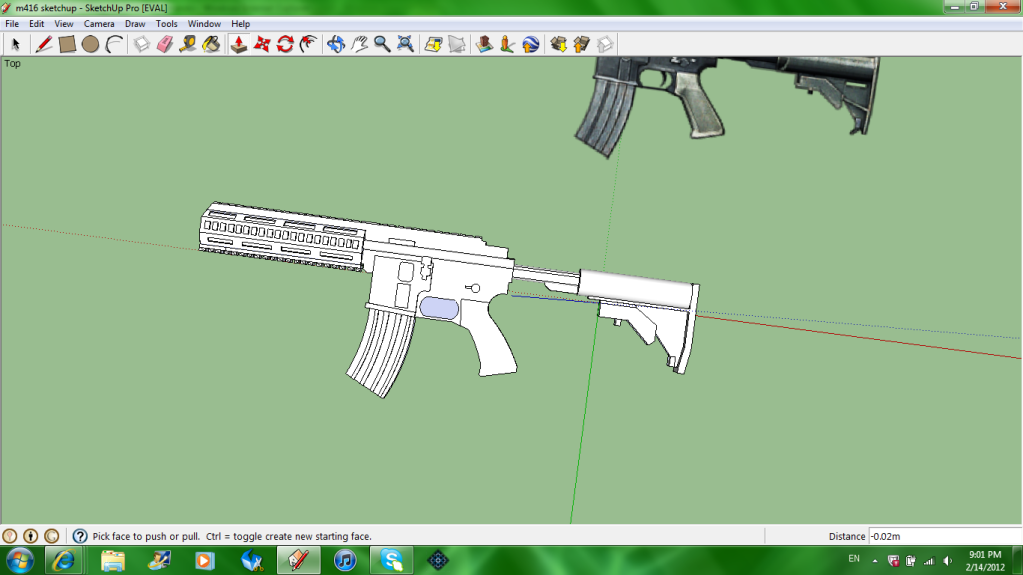
Task: Click the Distance measurement input box
Action: click(944, 536)
